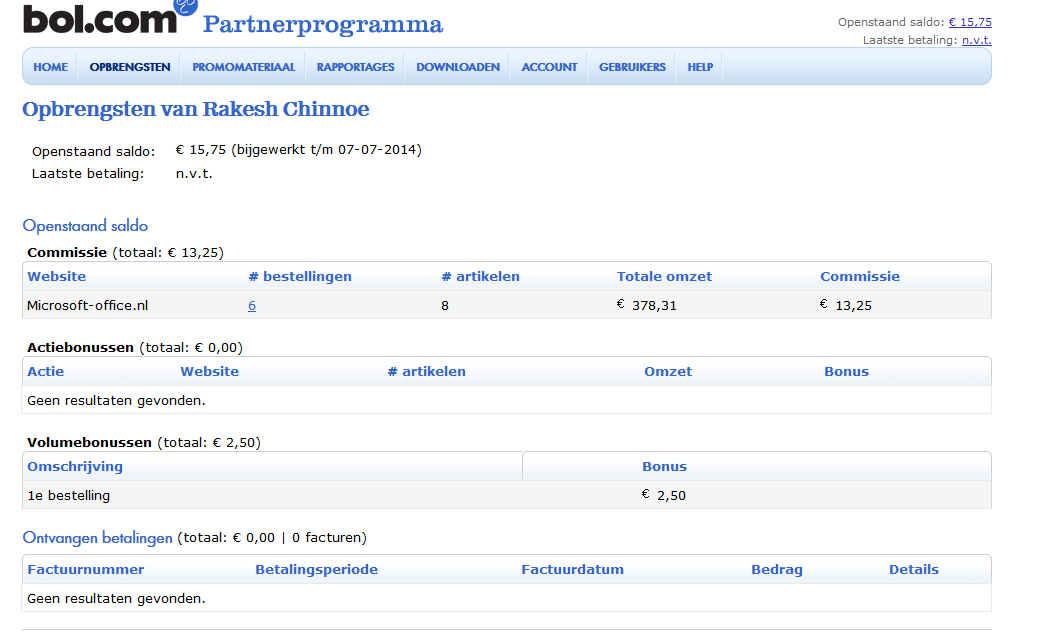Go to the Rapportages menu

coord(356,67)
